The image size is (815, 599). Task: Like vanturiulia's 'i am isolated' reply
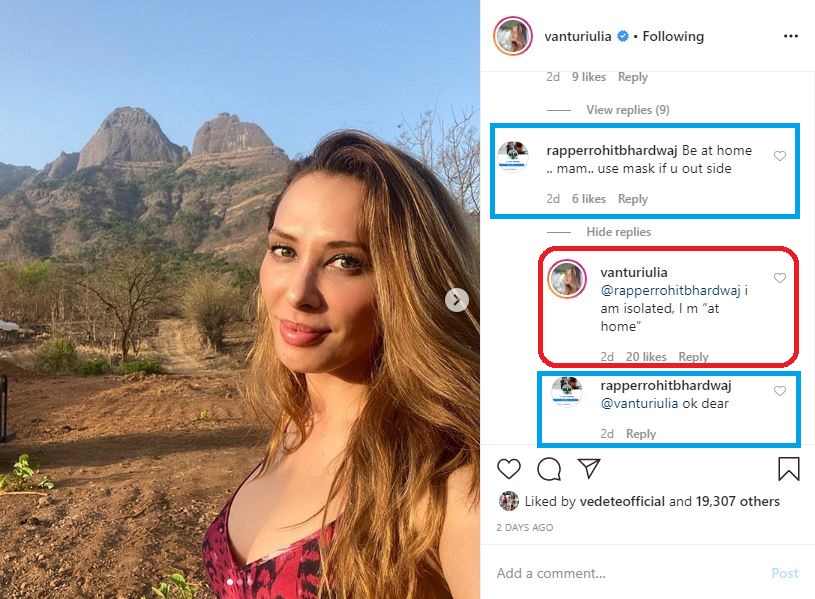[x=780, y=278]
